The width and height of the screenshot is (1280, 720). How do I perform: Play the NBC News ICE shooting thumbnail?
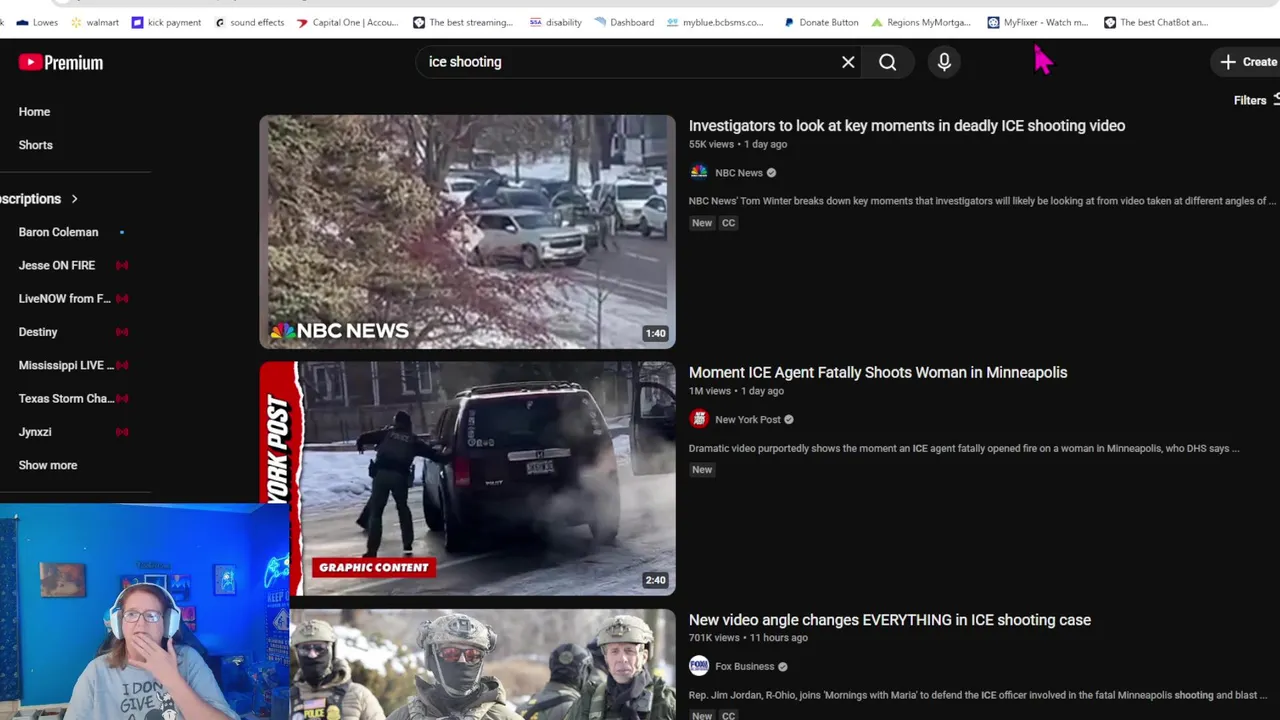pyautogui.click(x=467, y=231)
